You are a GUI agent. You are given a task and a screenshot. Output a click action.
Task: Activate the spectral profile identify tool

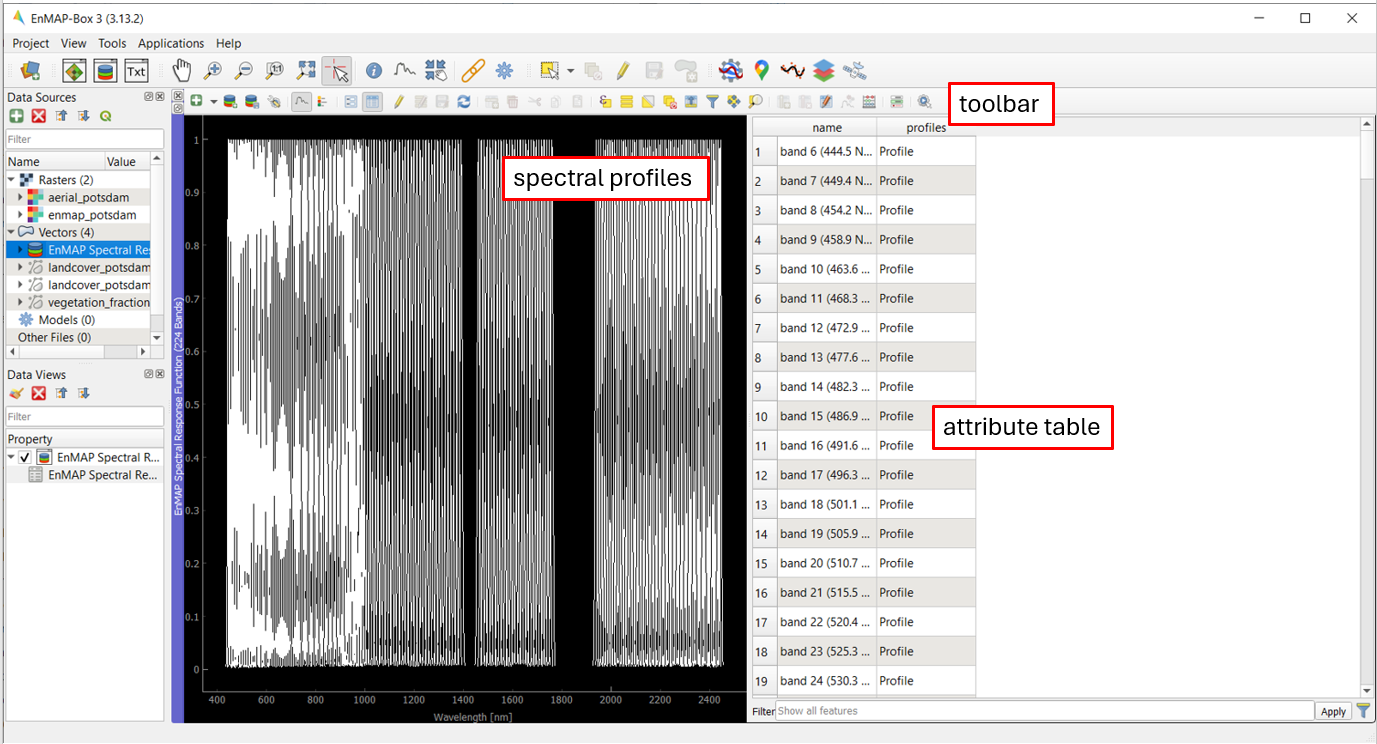(404, 70)
